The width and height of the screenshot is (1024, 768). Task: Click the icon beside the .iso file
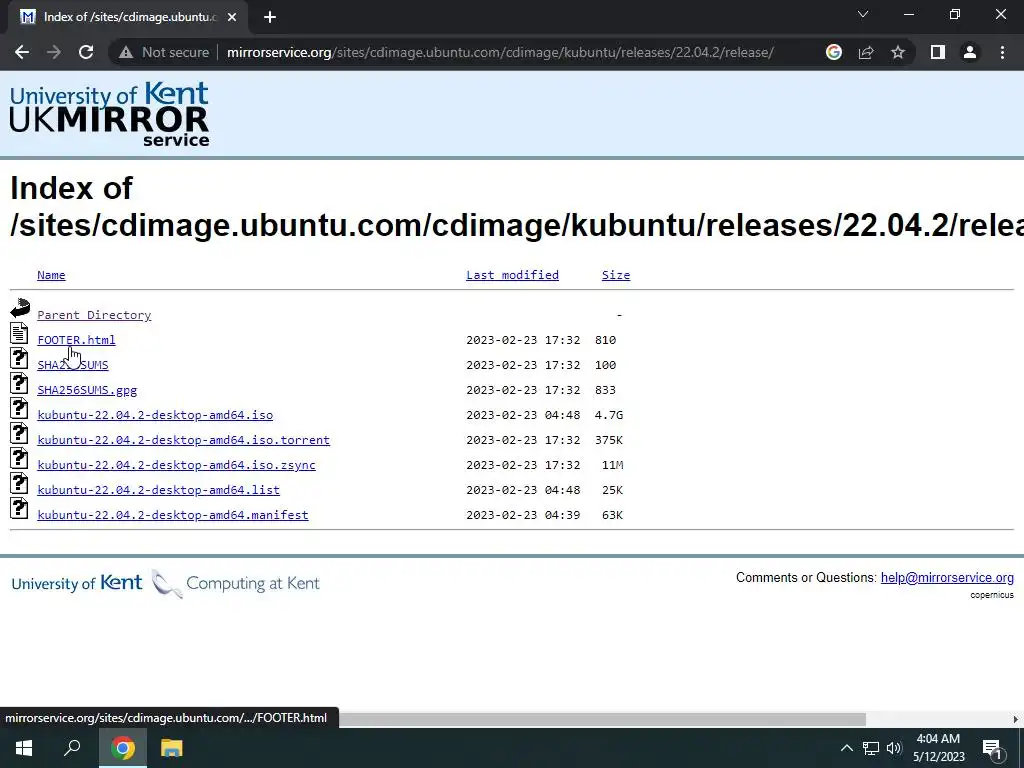[x=20, y=408]
